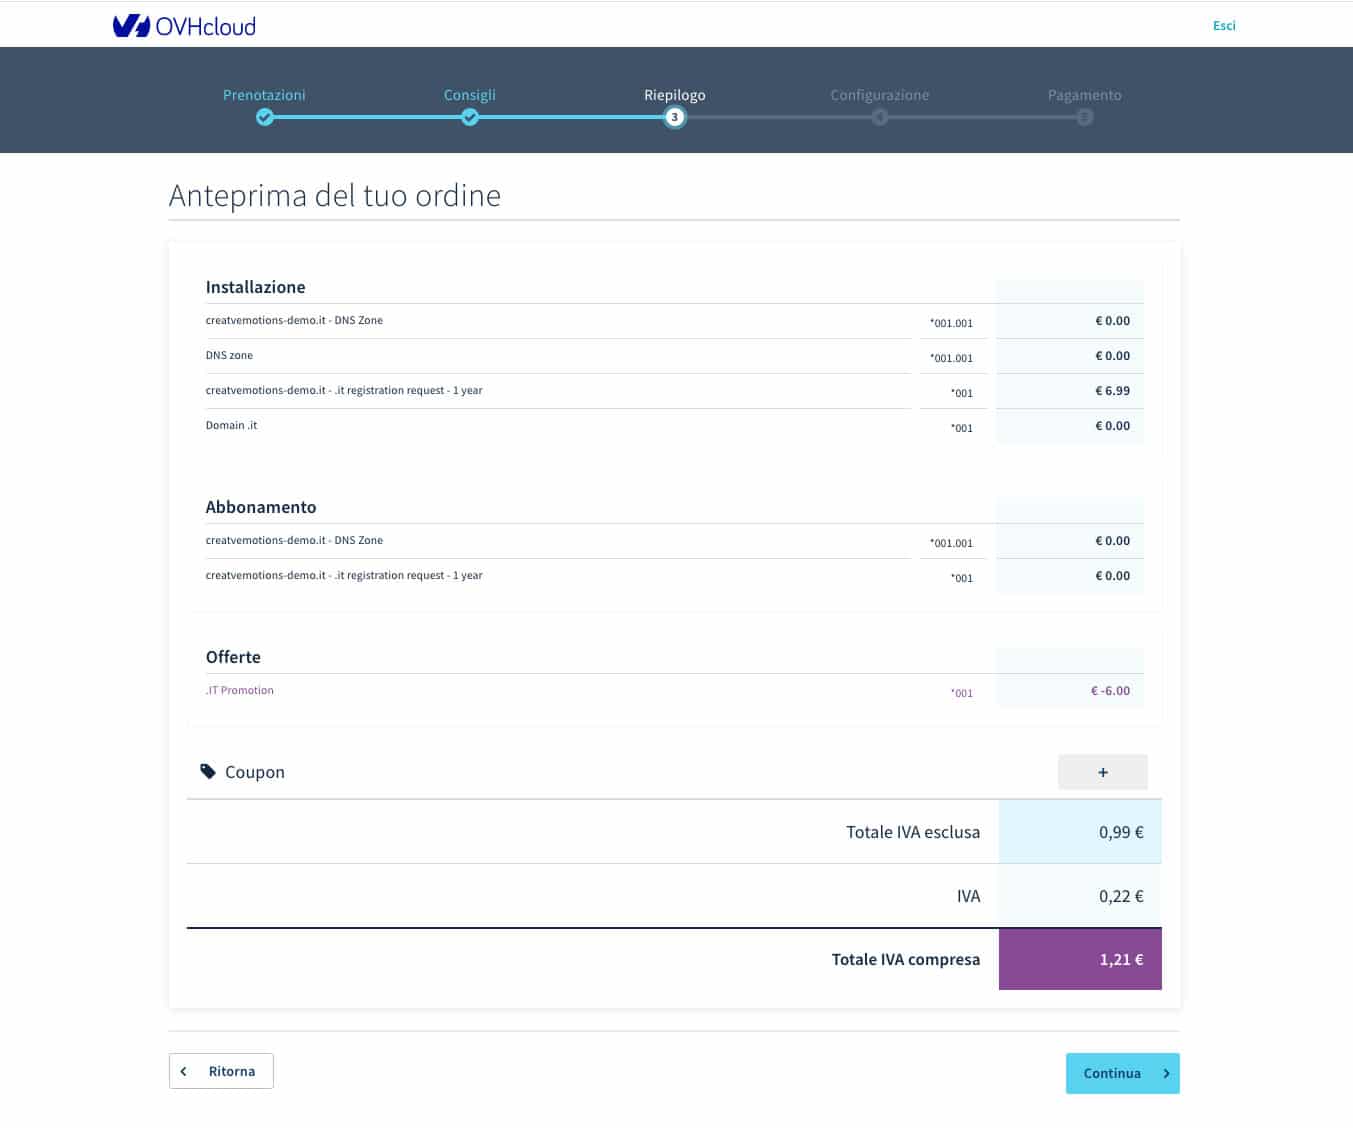Select the .IT Promotion offer line
The height and width of the screenshot is (1128, 1353).
240,690
